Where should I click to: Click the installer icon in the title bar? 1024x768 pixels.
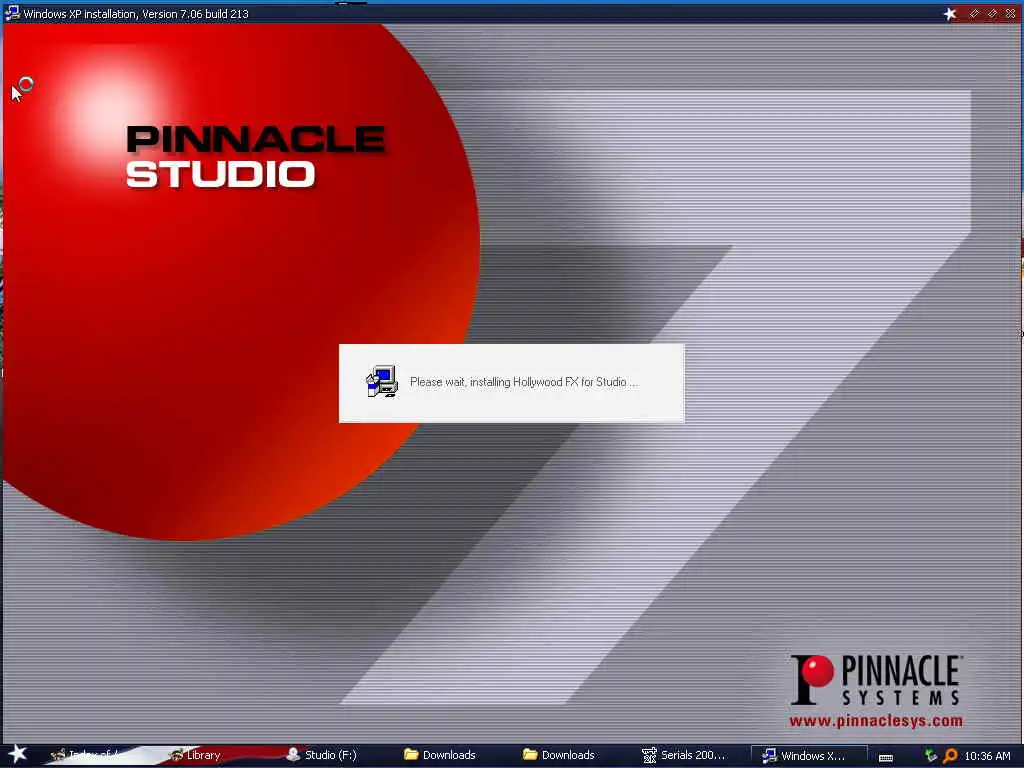[11, 13]
